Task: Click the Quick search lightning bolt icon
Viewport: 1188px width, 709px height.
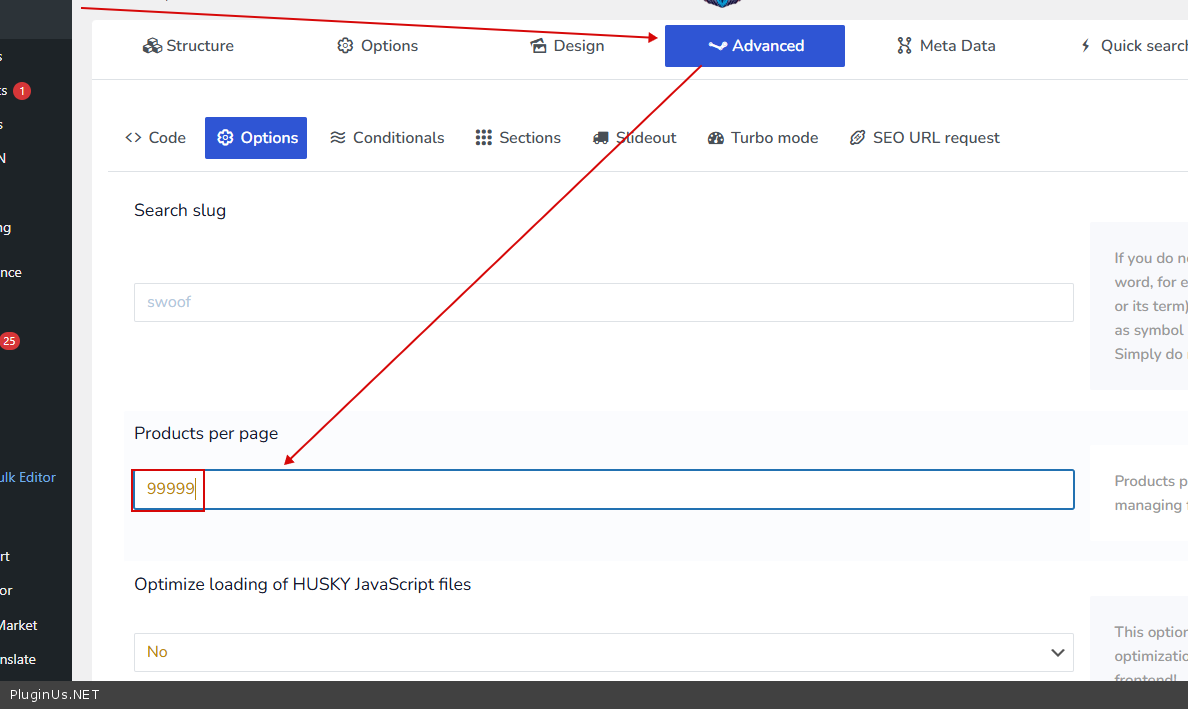Action: coord(1085,46)
